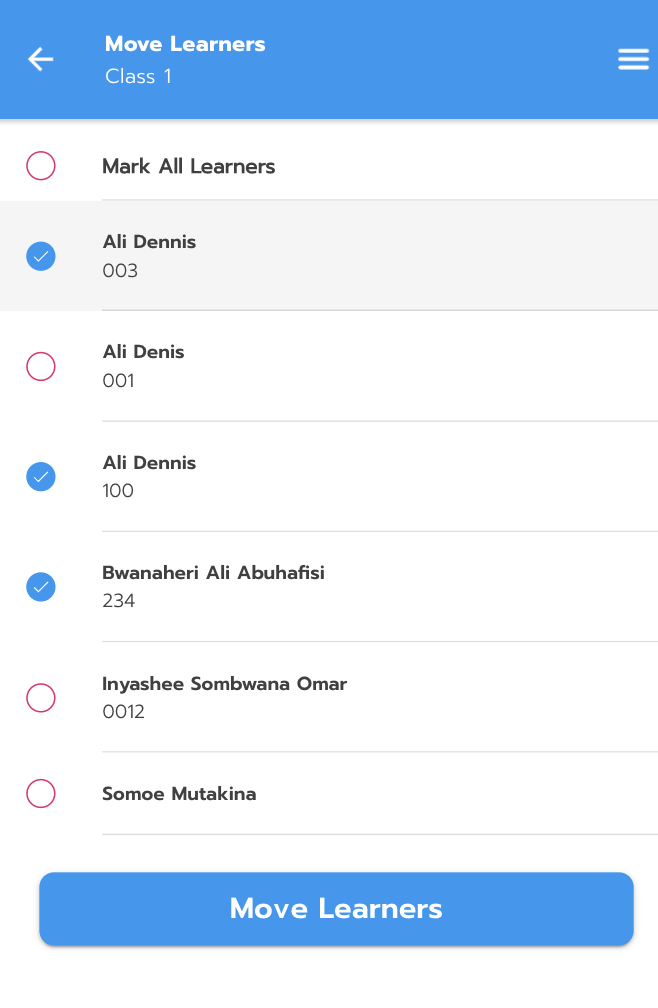
Task: Tap the Class 1 subtitle
Action: coord(138,76)
